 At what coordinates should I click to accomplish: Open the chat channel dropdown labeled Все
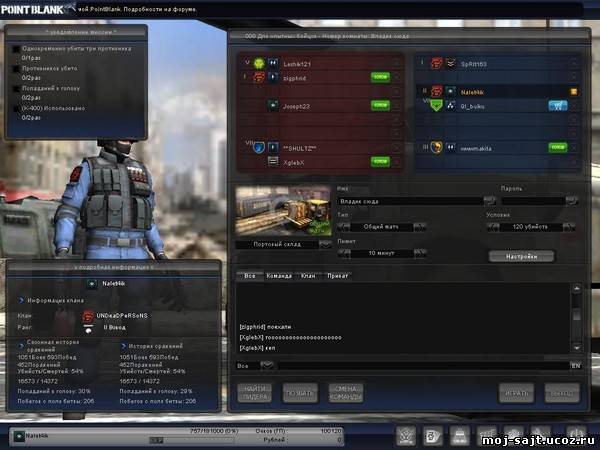(267, 365)
